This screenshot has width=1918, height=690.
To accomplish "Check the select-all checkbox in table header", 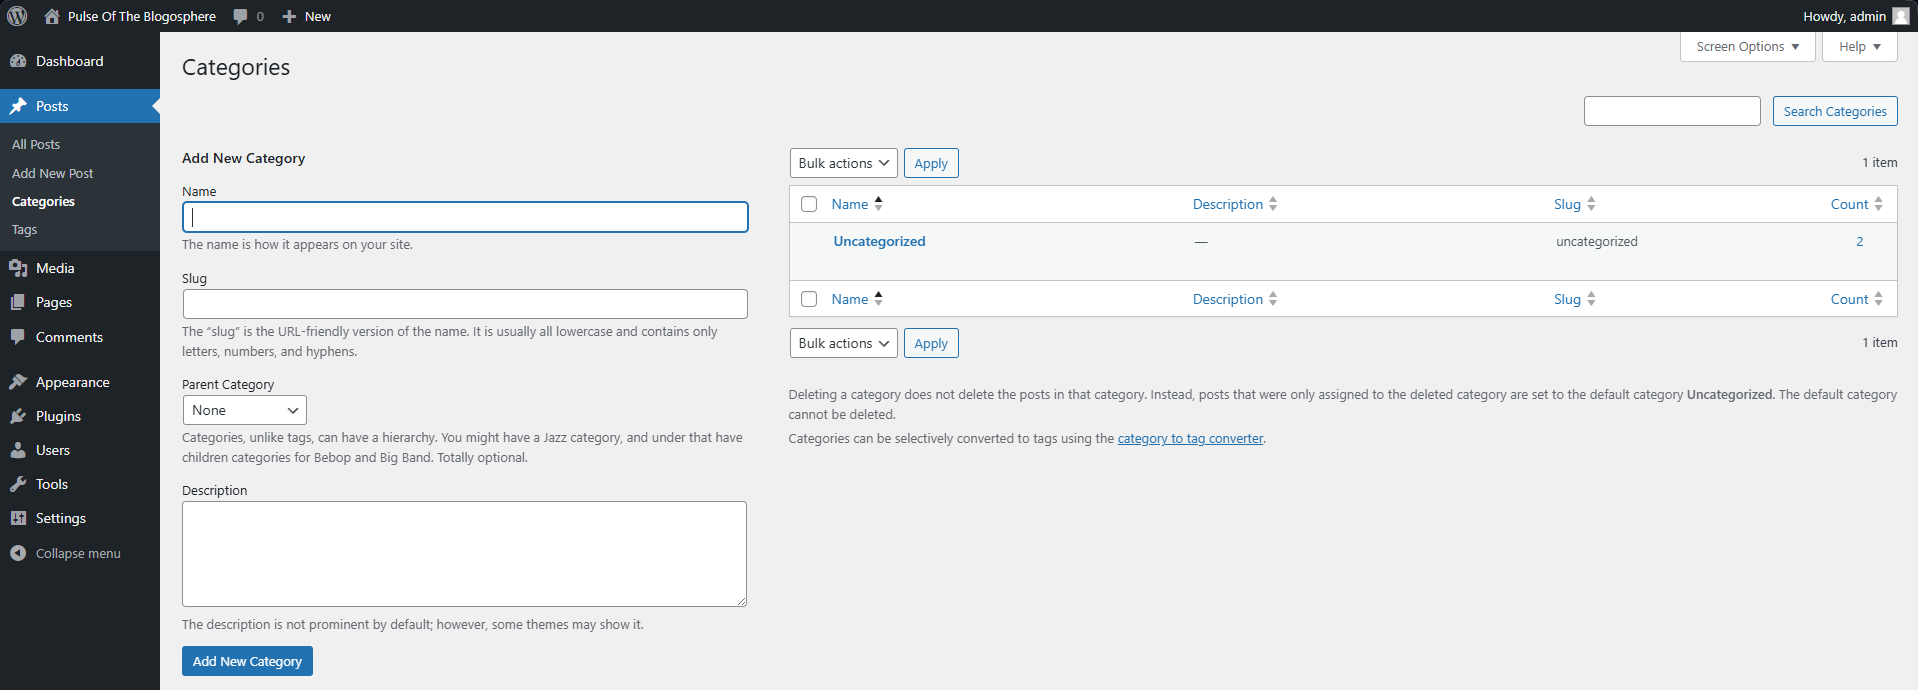I will point(809,204).
